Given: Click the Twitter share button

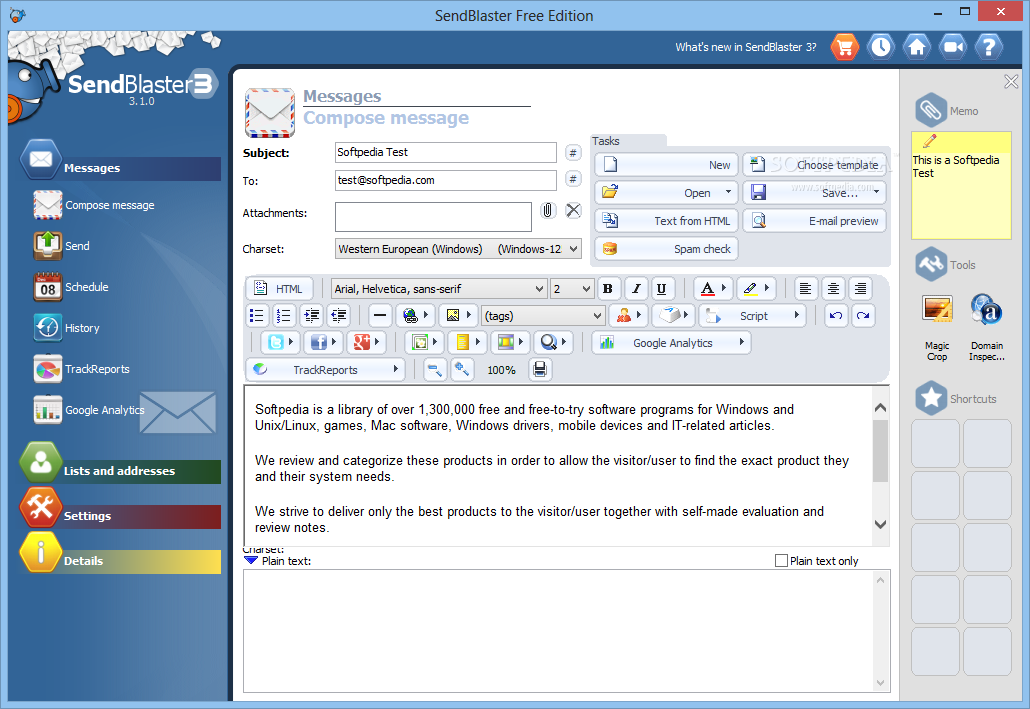Looking at the screenshot, I should [x=280, y=342].
